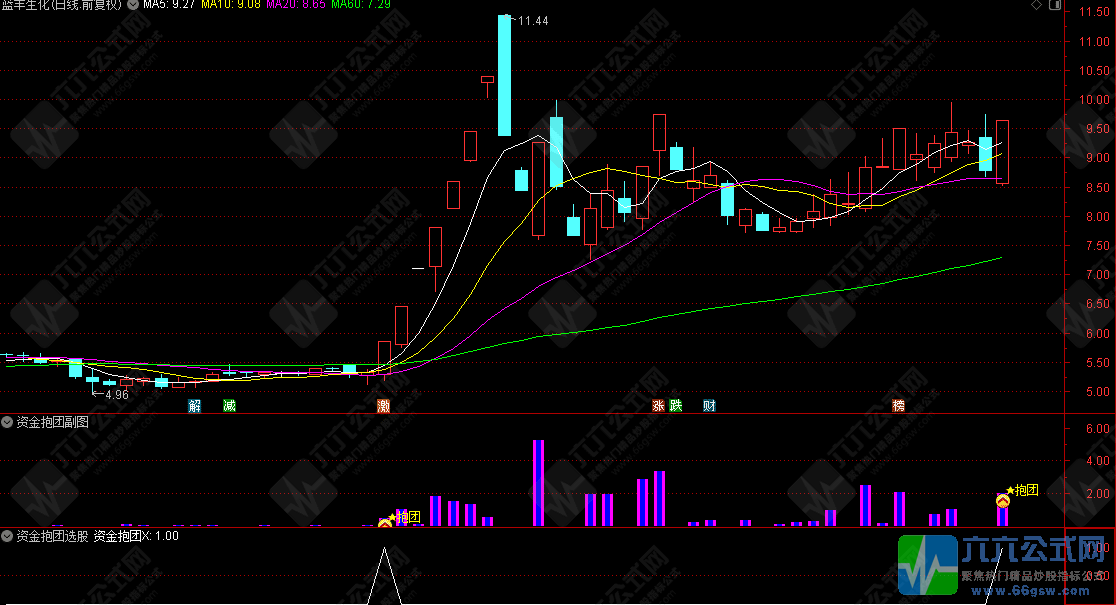Screen dimensions: 1116x605
Task: Click the rightmost 抱团 signal arrow icon
Action: (x=1002, y=500)
